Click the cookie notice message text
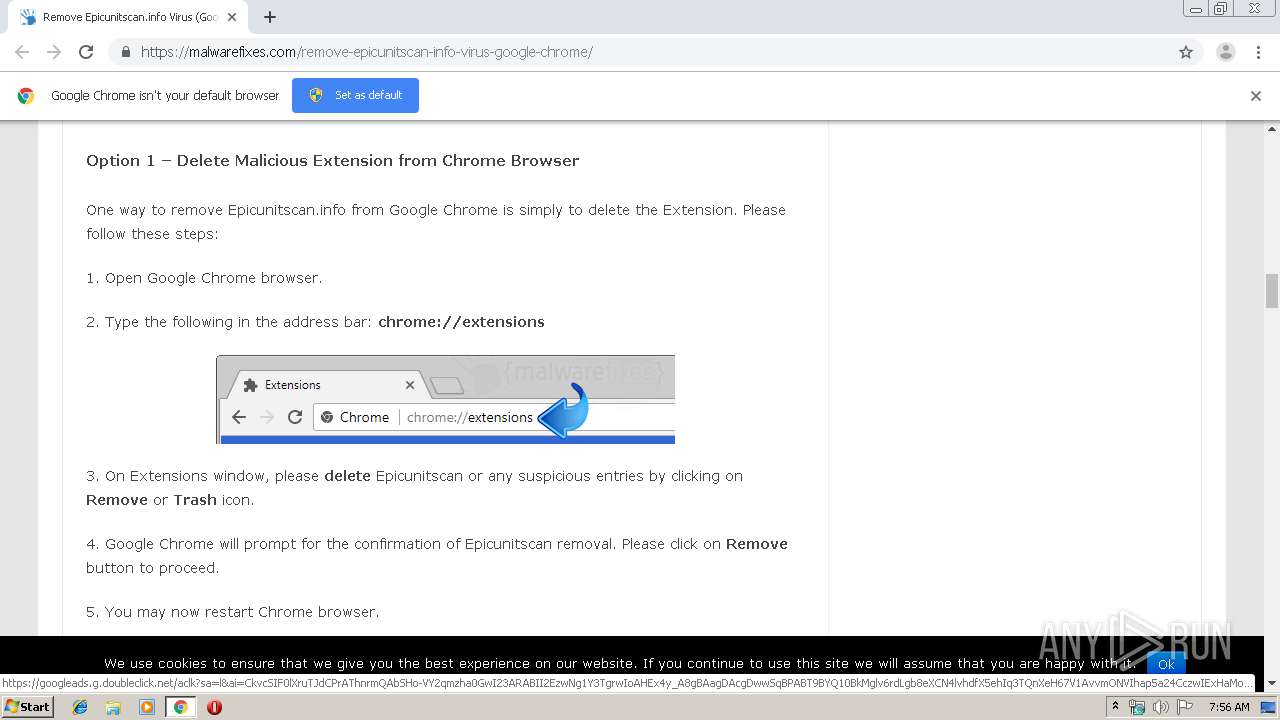 [x=620, y=663]
